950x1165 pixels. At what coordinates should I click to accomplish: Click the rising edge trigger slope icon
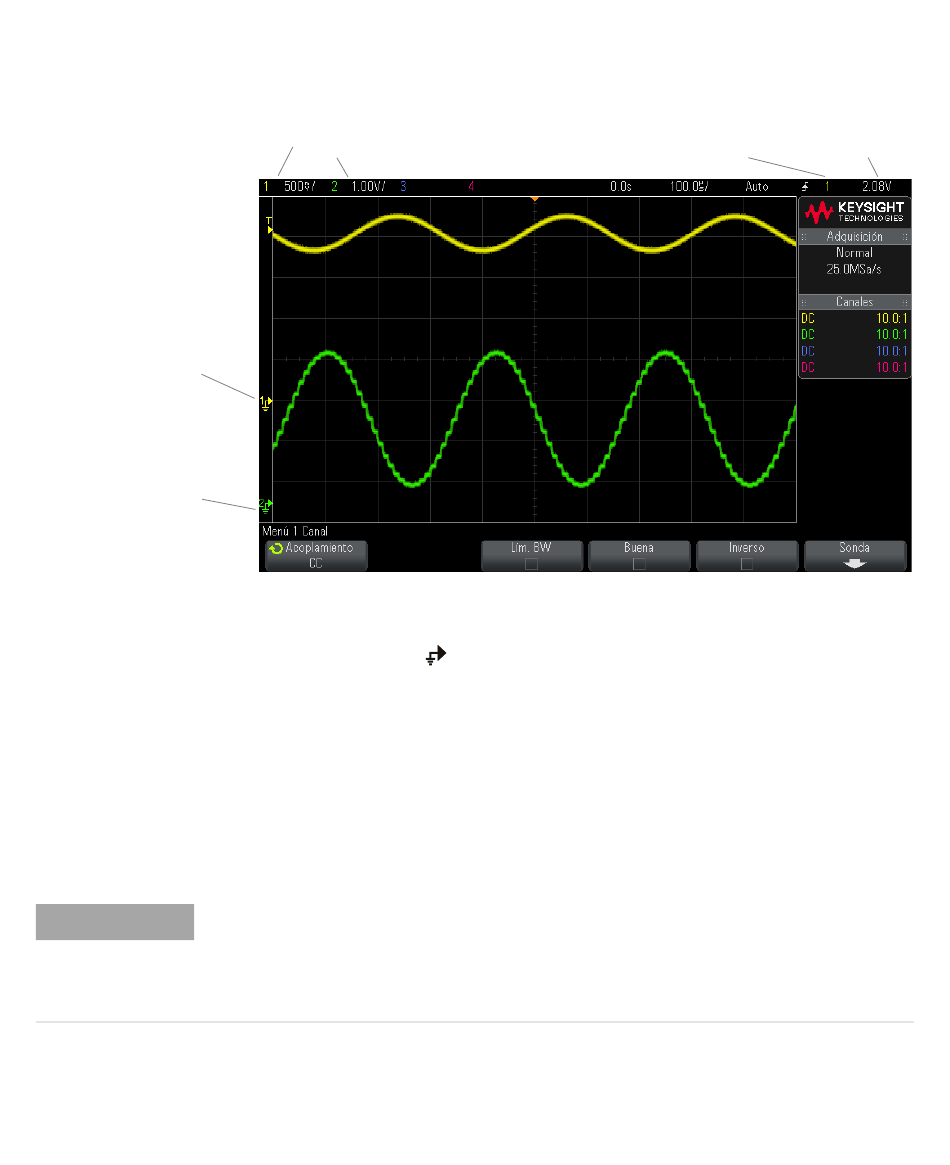tap(805, 186)
